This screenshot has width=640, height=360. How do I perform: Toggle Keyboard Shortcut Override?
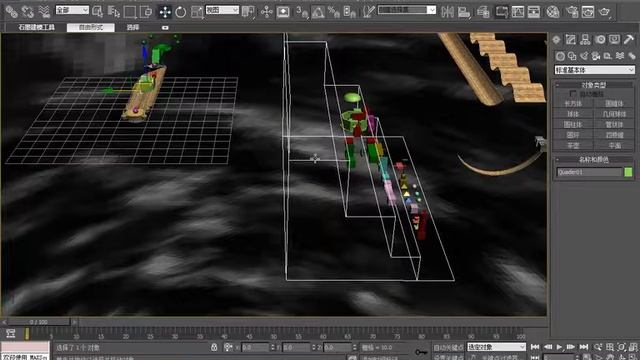point(283,11)
